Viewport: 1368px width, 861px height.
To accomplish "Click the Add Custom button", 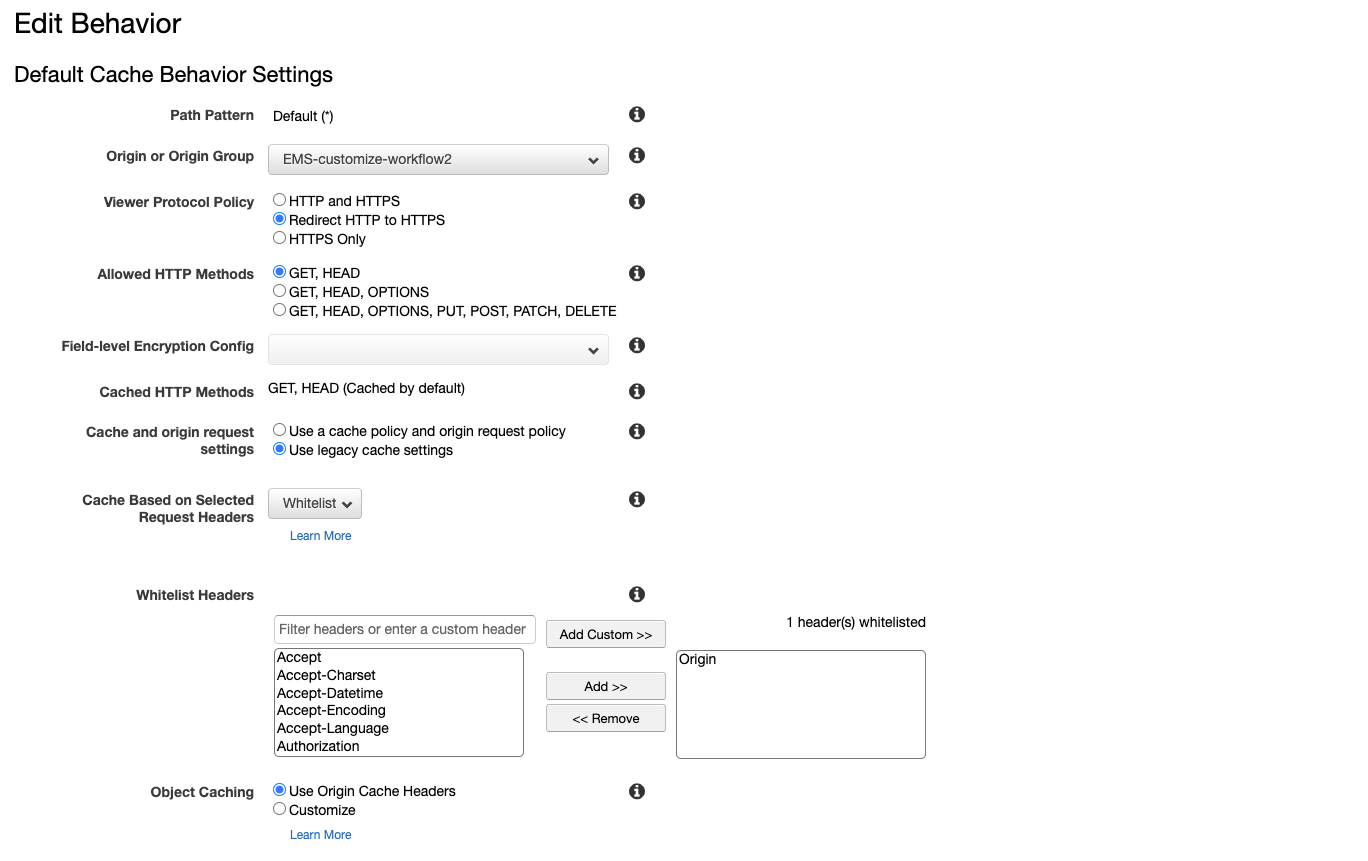I will point(605,634).
